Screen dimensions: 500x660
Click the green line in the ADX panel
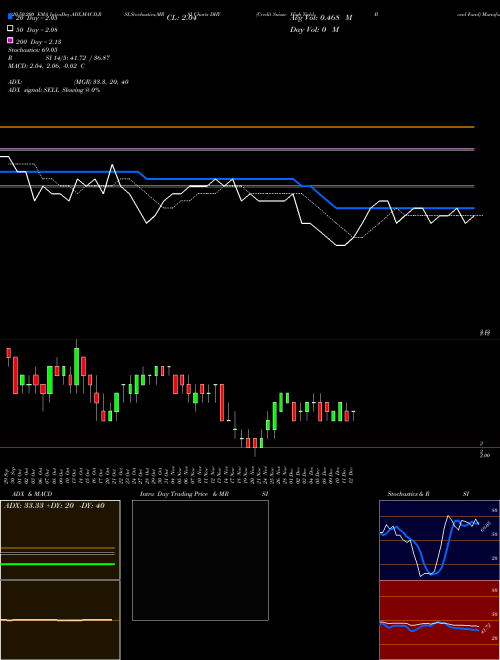(58, 564)
